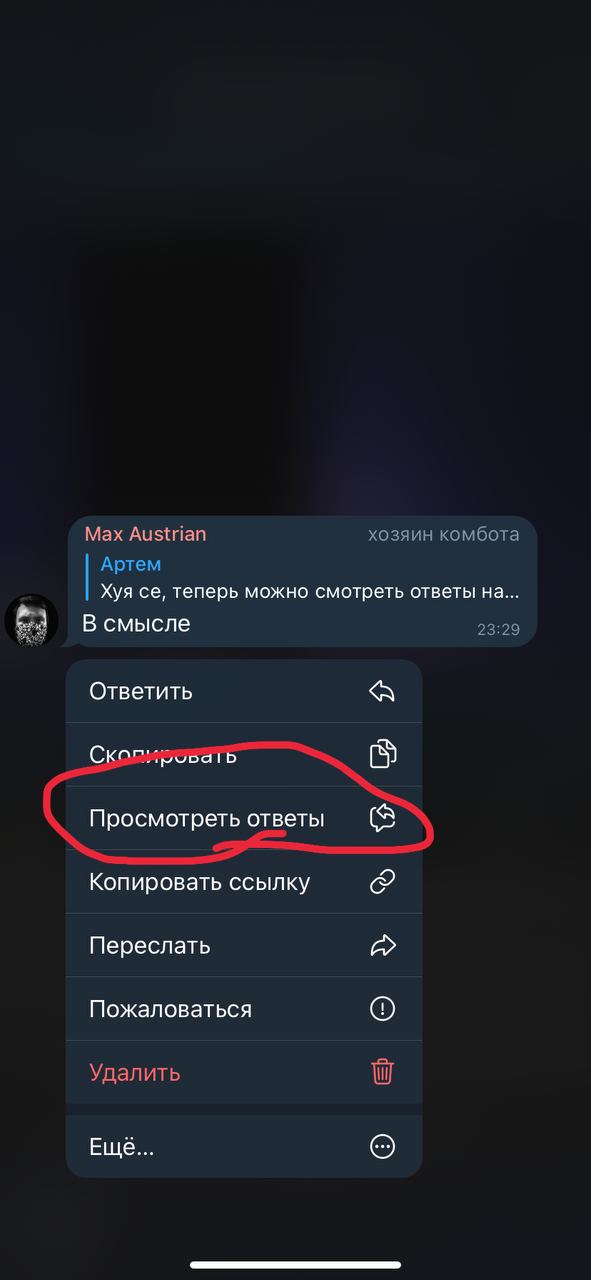
Task: Expand more options via Ещё…
Action: (x=244, y=1146)
